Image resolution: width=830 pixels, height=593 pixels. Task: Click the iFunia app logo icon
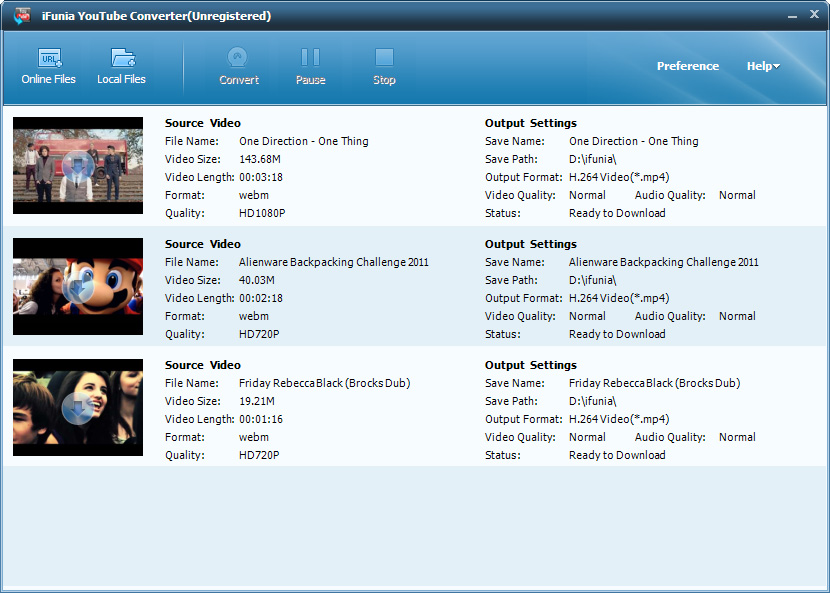[22, 16]
